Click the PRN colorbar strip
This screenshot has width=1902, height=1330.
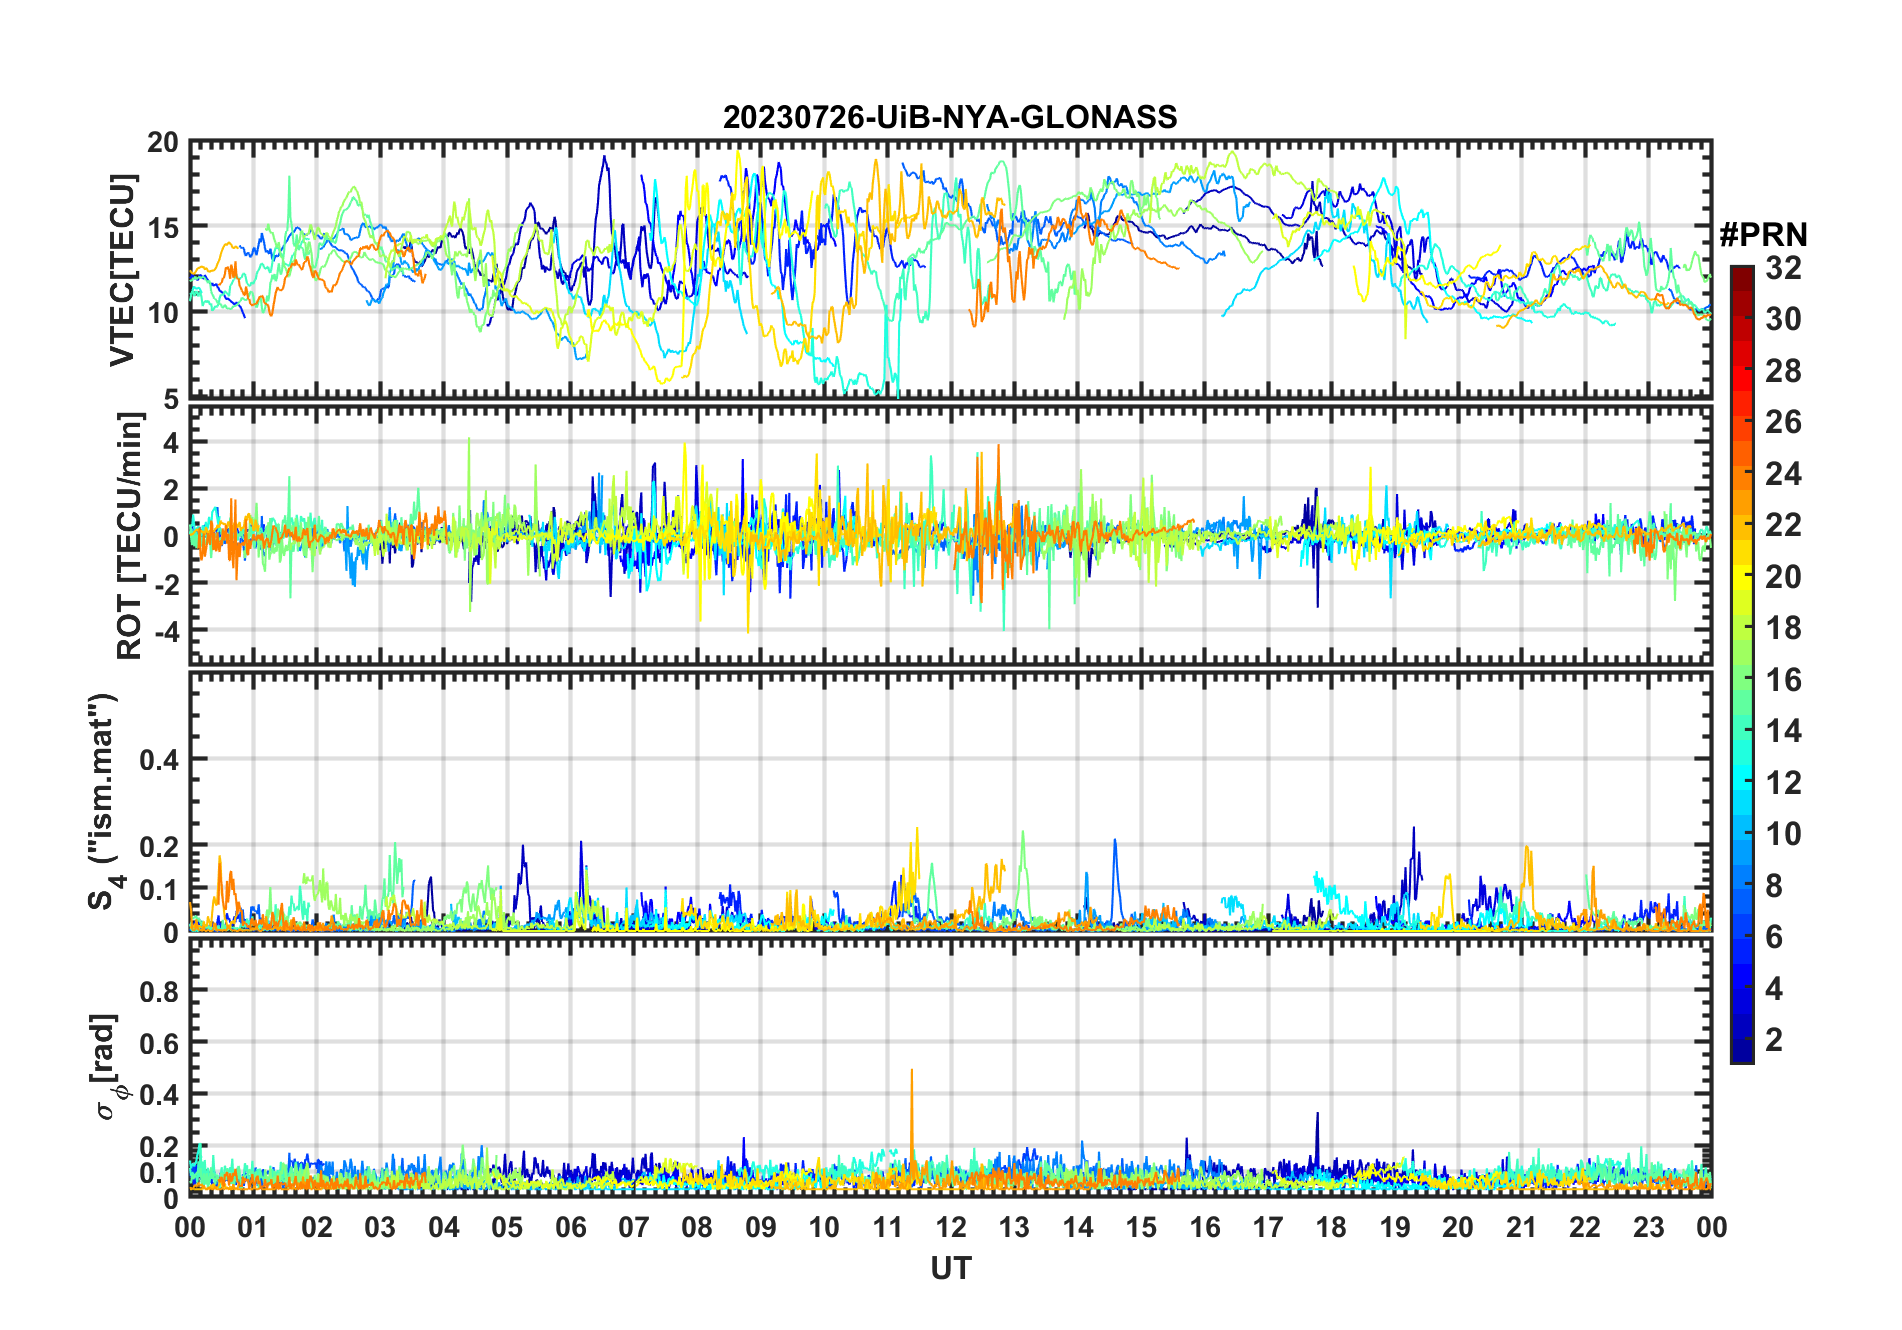[1741, 664]
